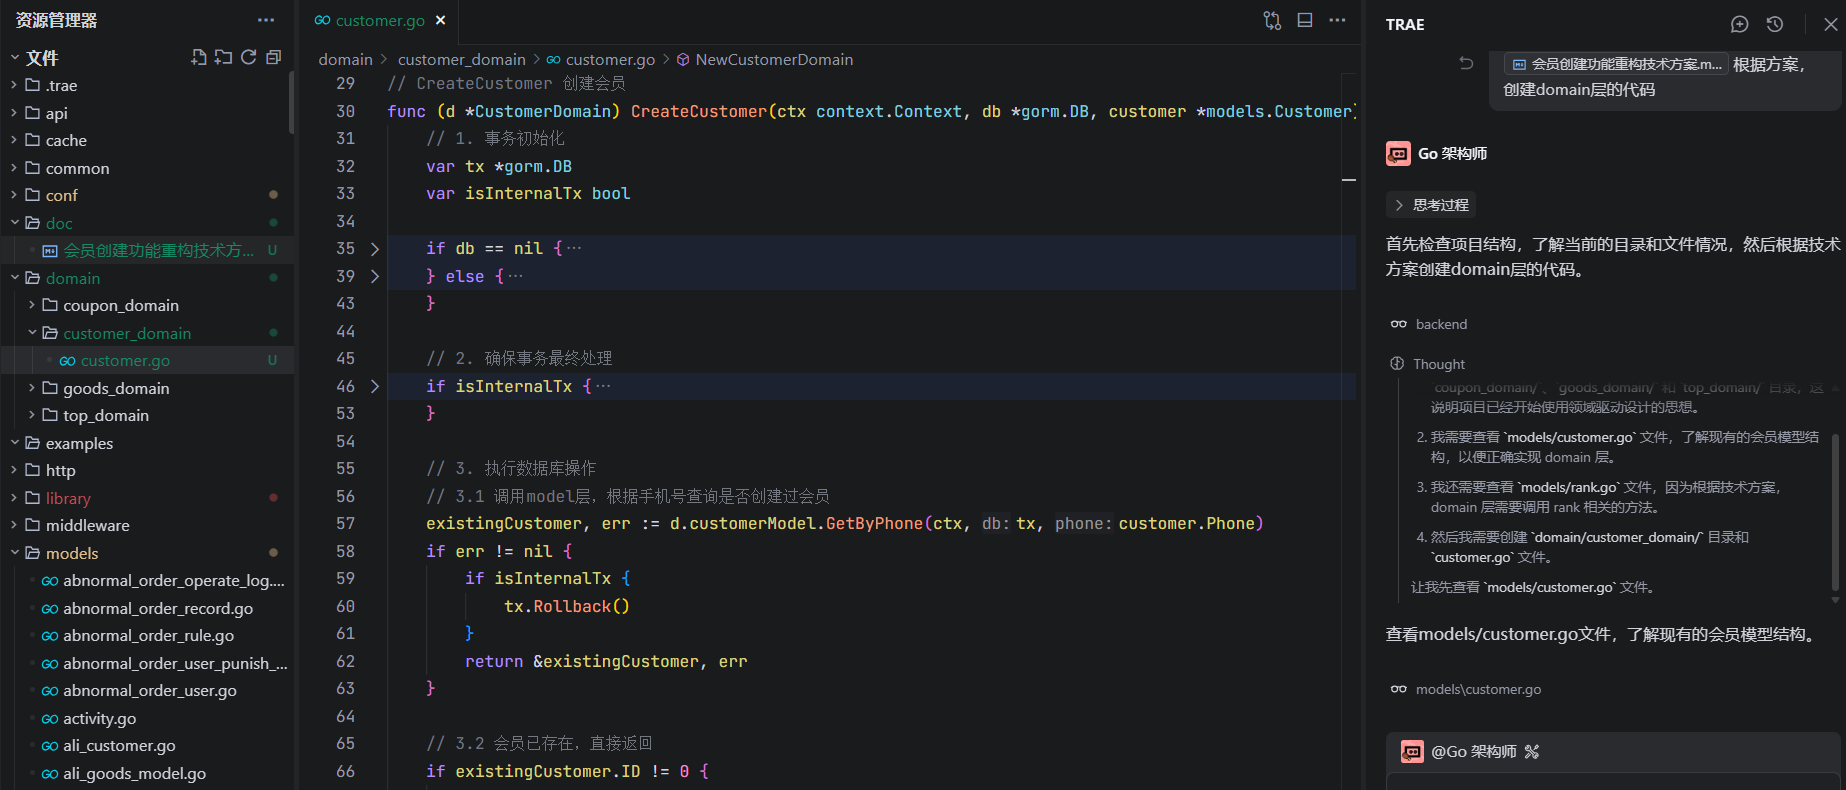The width and height of the screenshot is (1846, 790).
Task: Click the Go 架构师 agent avatar
Action: click(1398, 153)
